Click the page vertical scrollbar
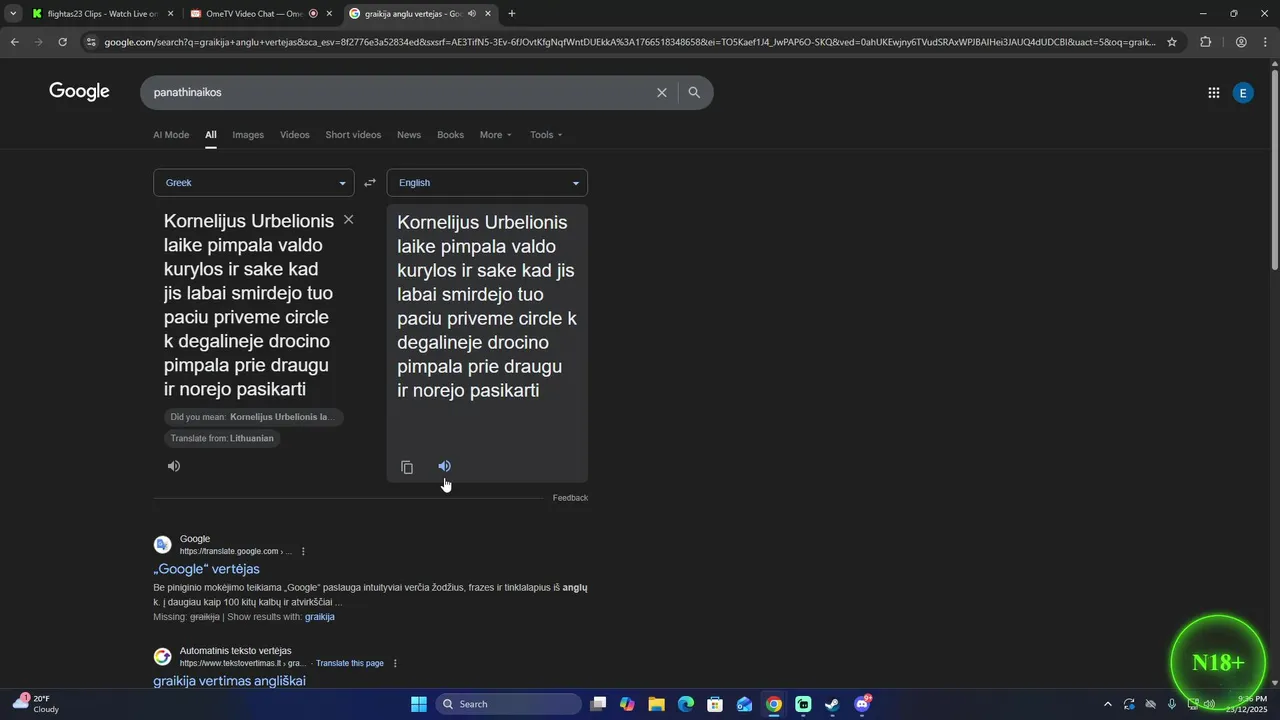The image size is (1280, 720). coord(1274,170)
